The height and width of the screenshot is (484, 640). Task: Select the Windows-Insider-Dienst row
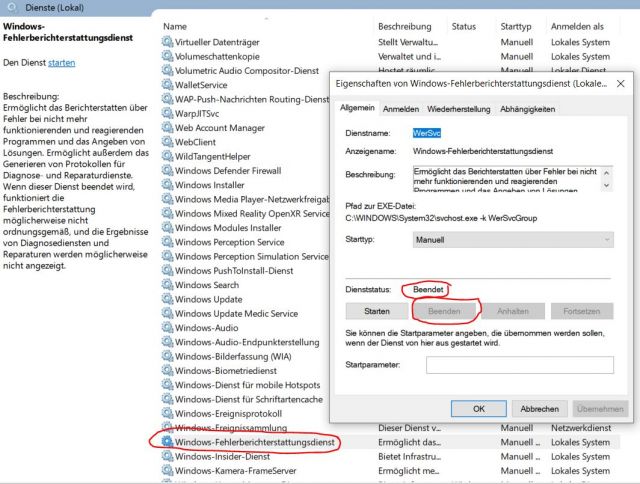(222, 456)
